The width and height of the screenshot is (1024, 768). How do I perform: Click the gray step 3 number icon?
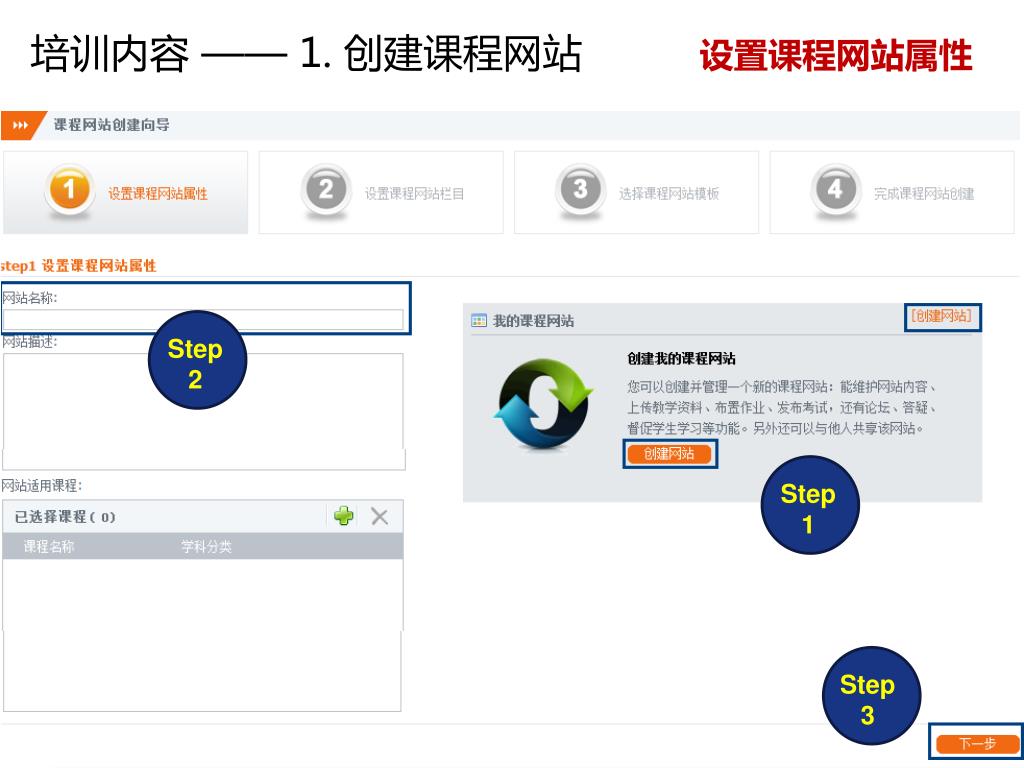point(580,190)
